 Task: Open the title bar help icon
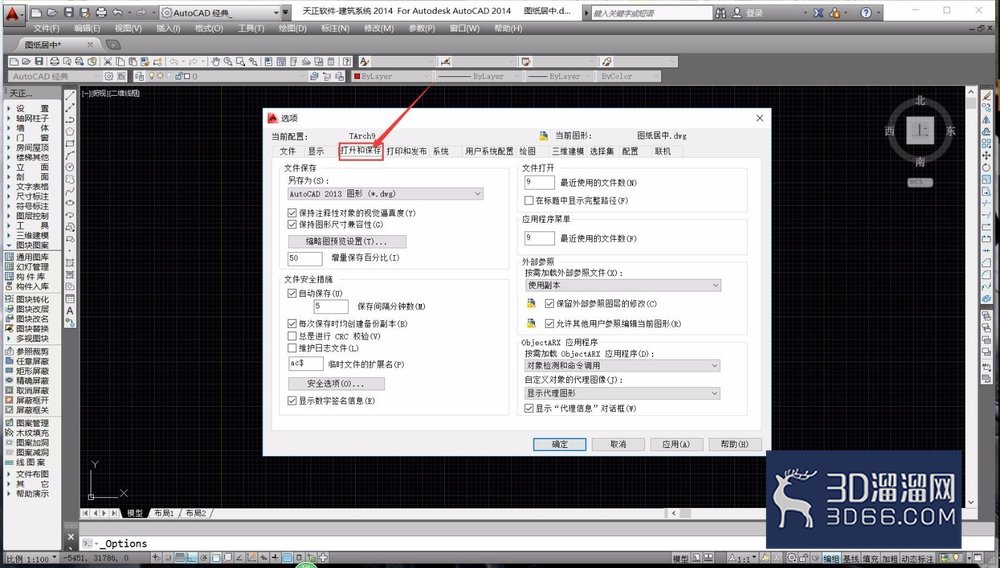click(x=865, y=13)
